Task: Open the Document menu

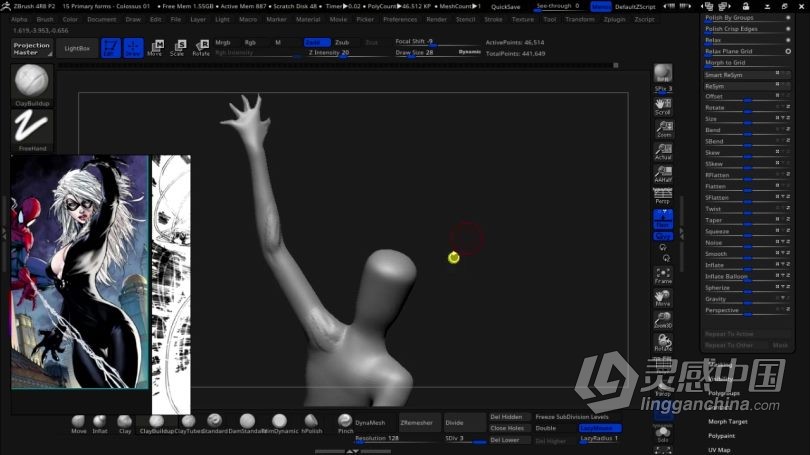Action: (102, 19)
